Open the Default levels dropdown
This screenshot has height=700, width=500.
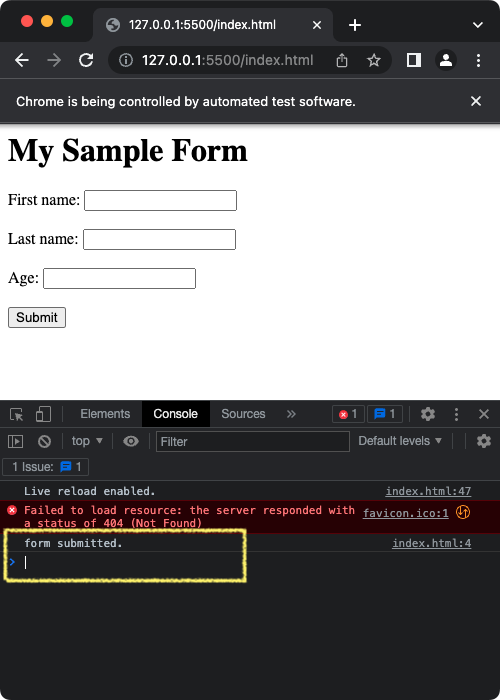click(x=400, y=441)
